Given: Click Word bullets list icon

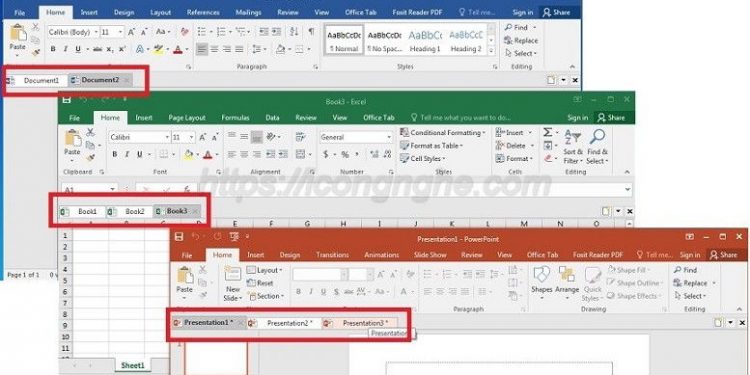Looking at the screenshot, I should coord(202,32).
